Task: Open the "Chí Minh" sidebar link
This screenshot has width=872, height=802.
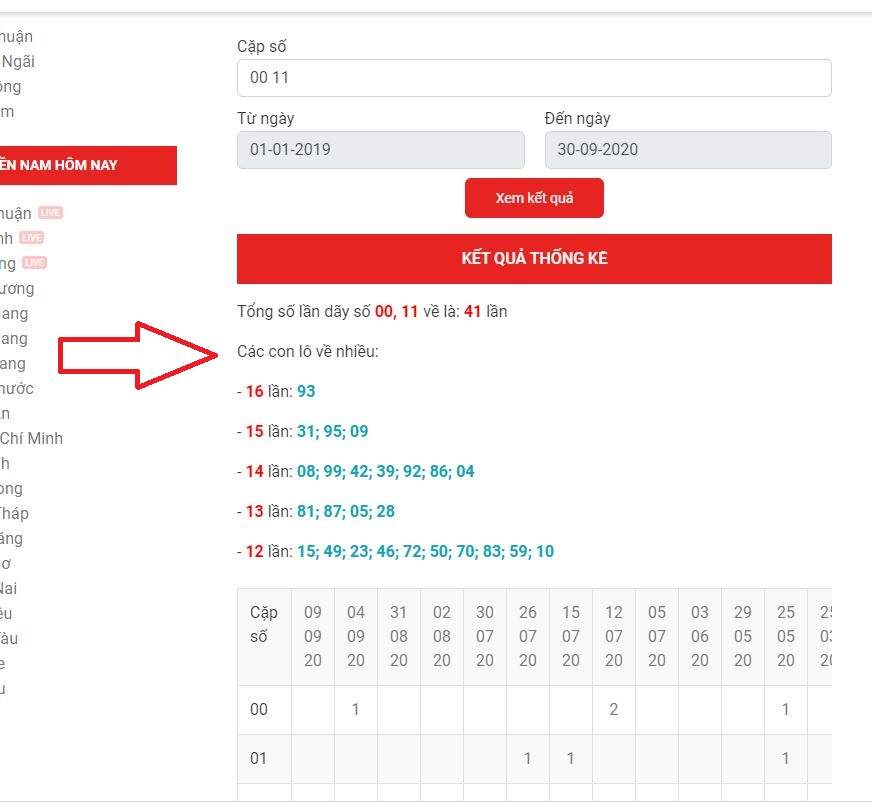Action: [x=31, y=438]
